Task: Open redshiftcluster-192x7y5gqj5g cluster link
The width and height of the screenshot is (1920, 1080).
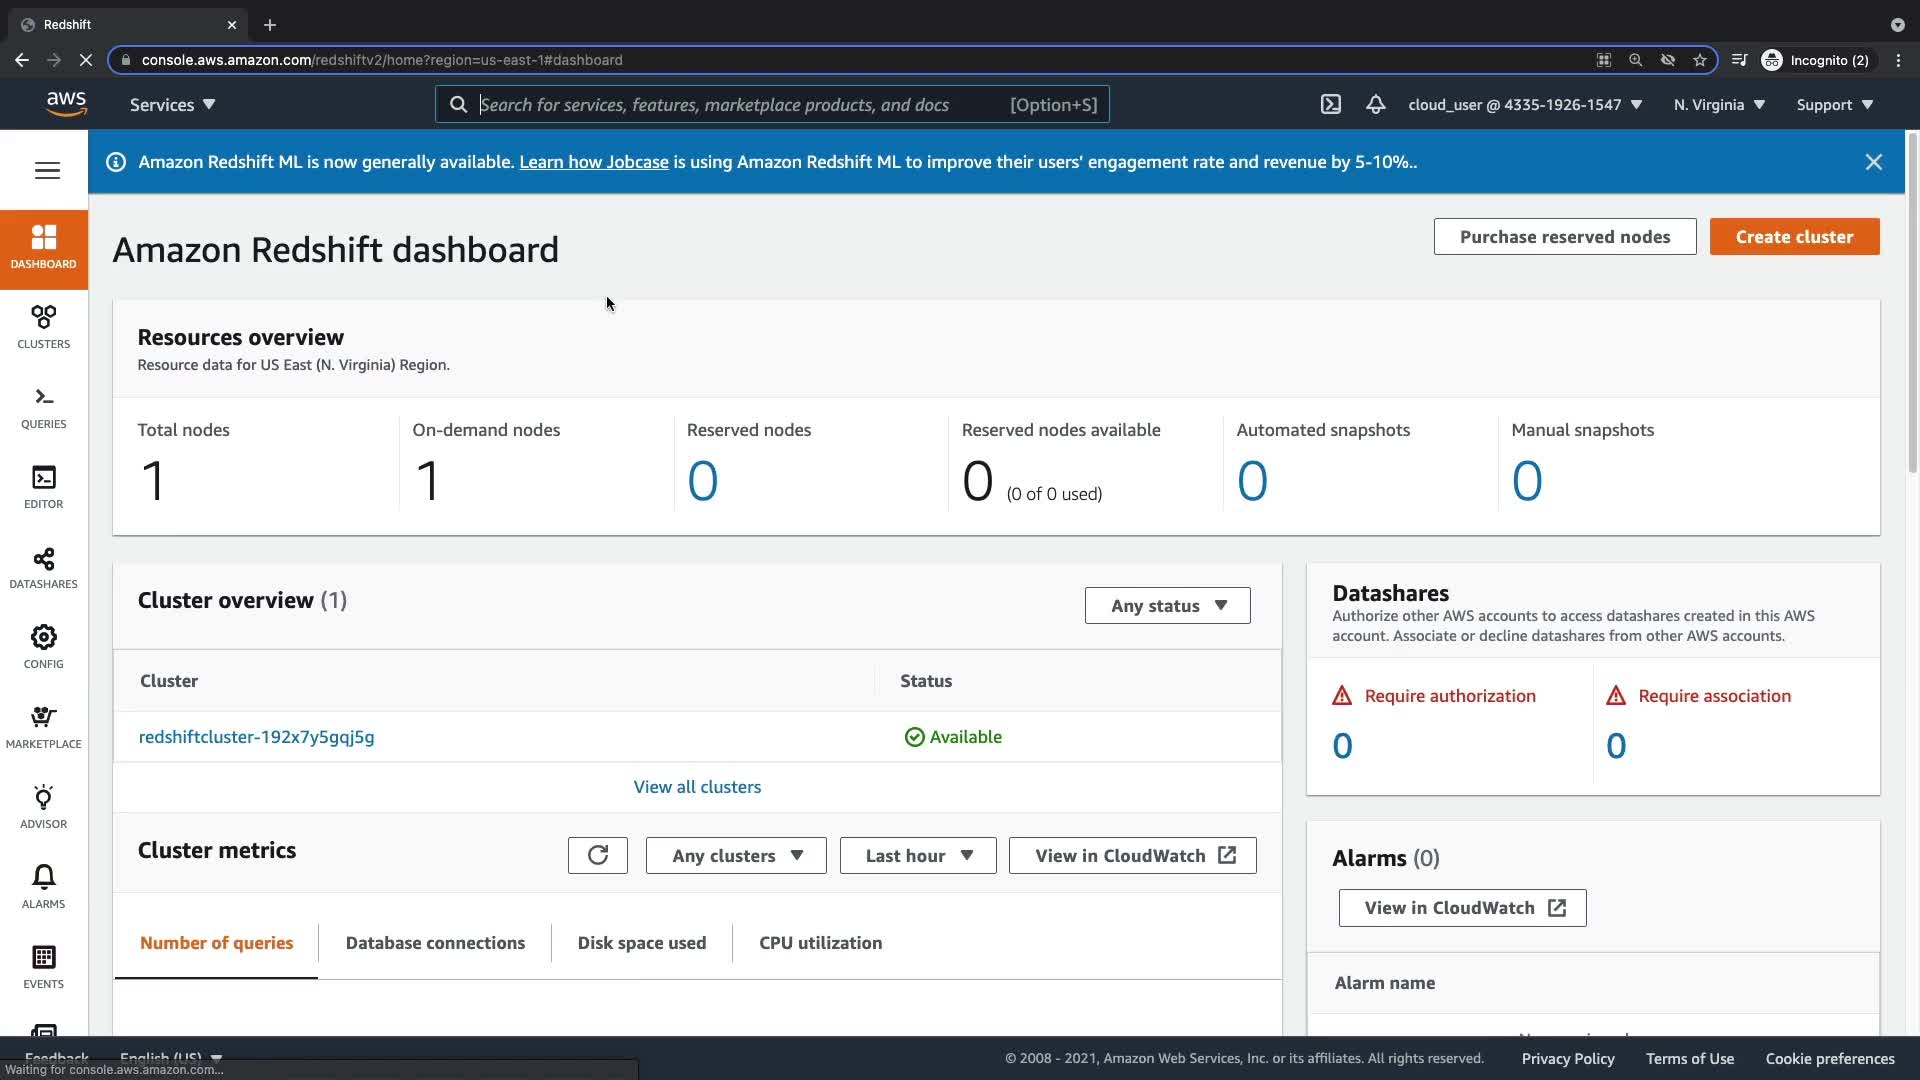Action: (x=256, y=737)
